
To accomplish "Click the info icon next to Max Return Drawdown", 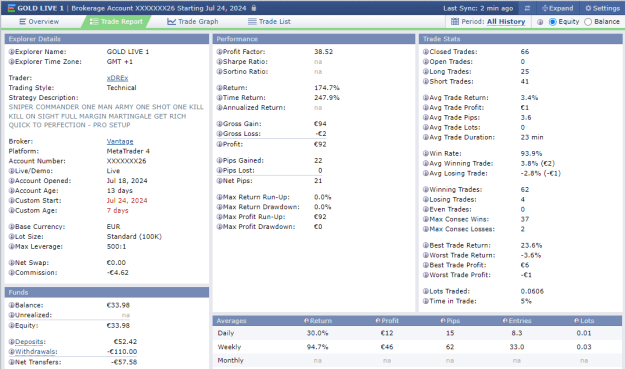I will pos(219,207).
